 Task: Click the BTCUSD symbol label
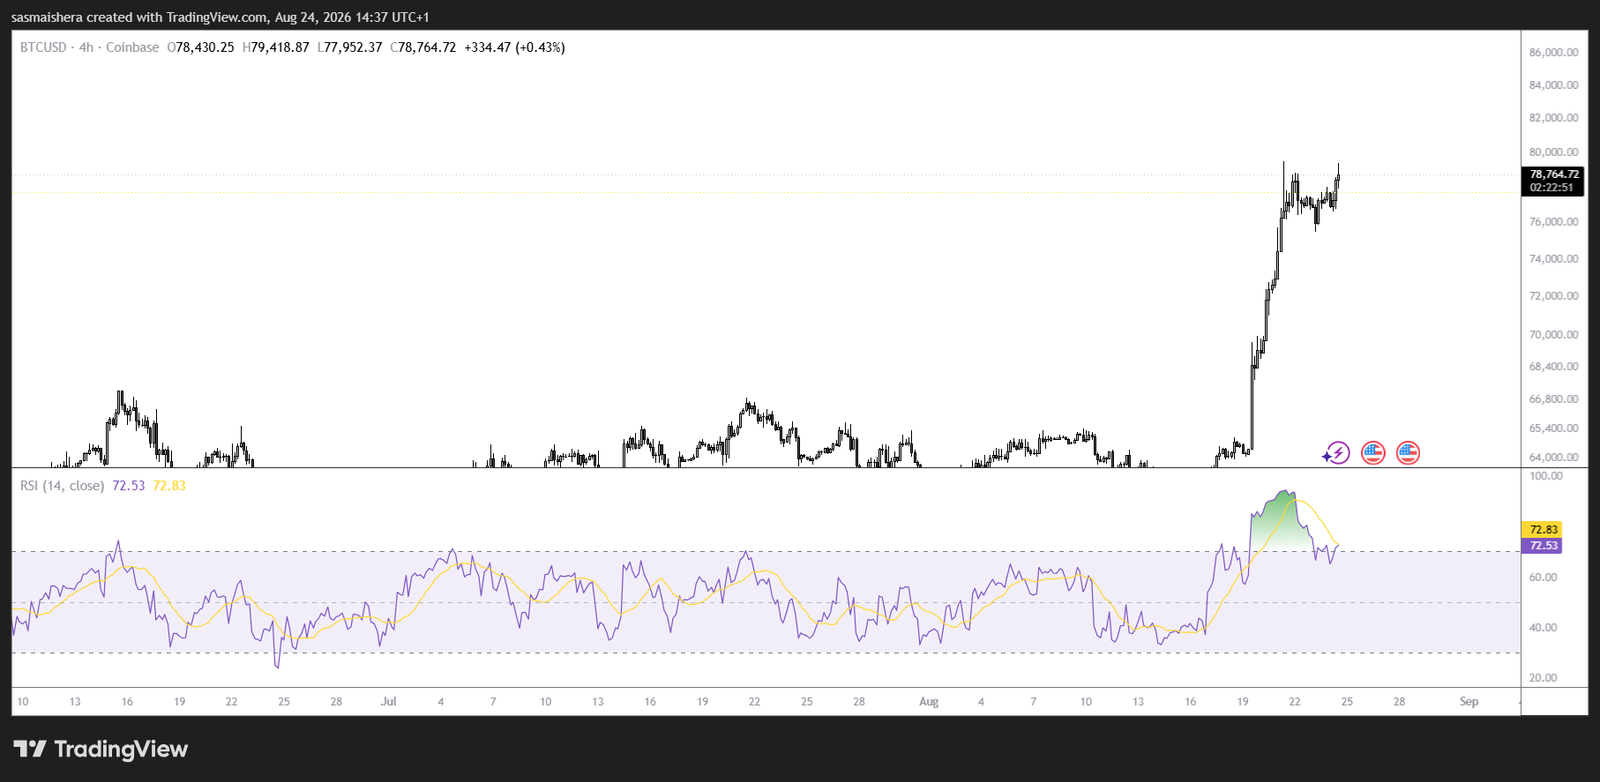click(43, 47)
